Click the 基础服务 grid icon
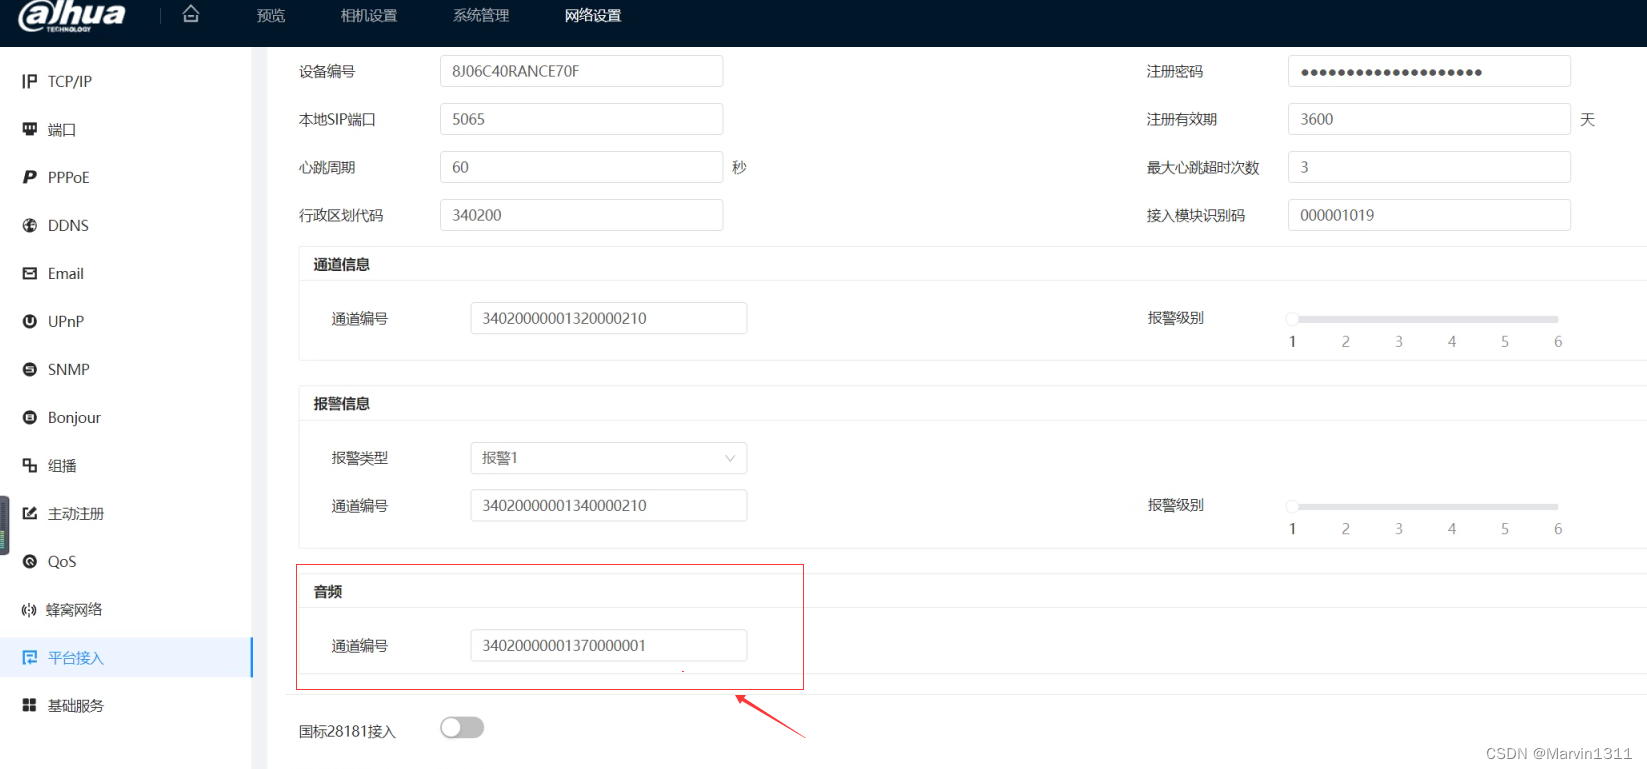 tap(30, 705)
